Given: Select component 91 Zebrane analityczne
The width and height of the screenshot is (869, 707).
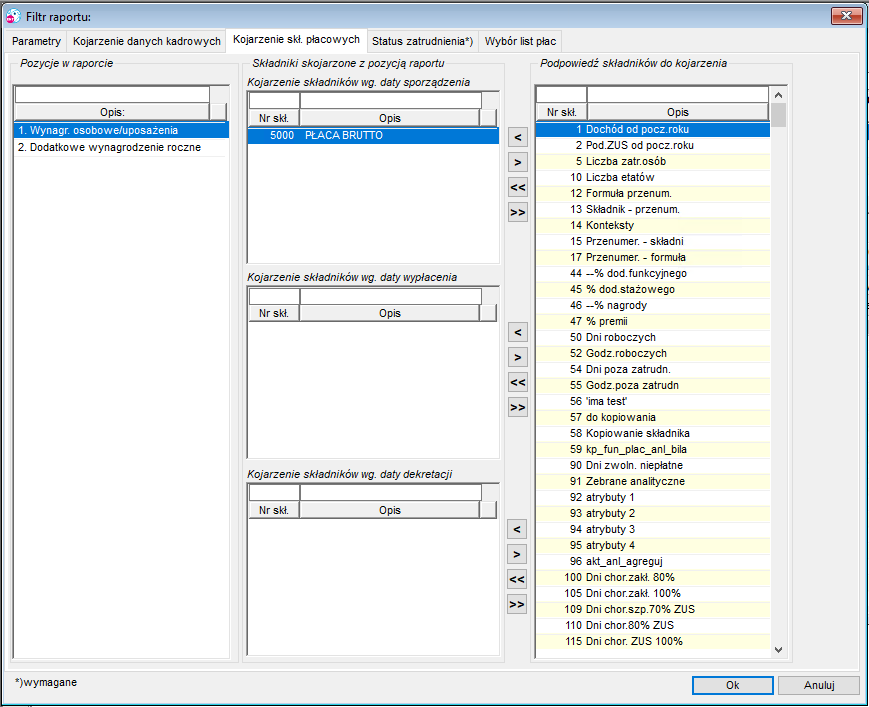Looking at the screenshot, I should 653,481.
